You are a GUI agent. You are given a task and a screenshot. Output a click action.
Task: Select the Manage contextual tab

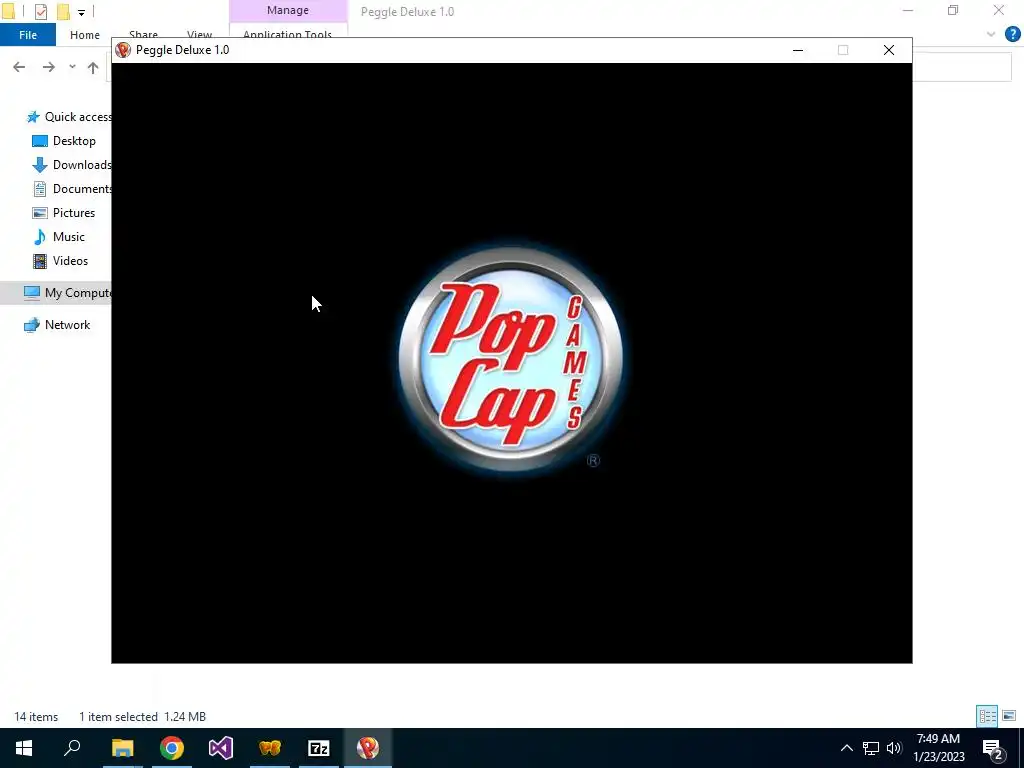tap(288, 10)
